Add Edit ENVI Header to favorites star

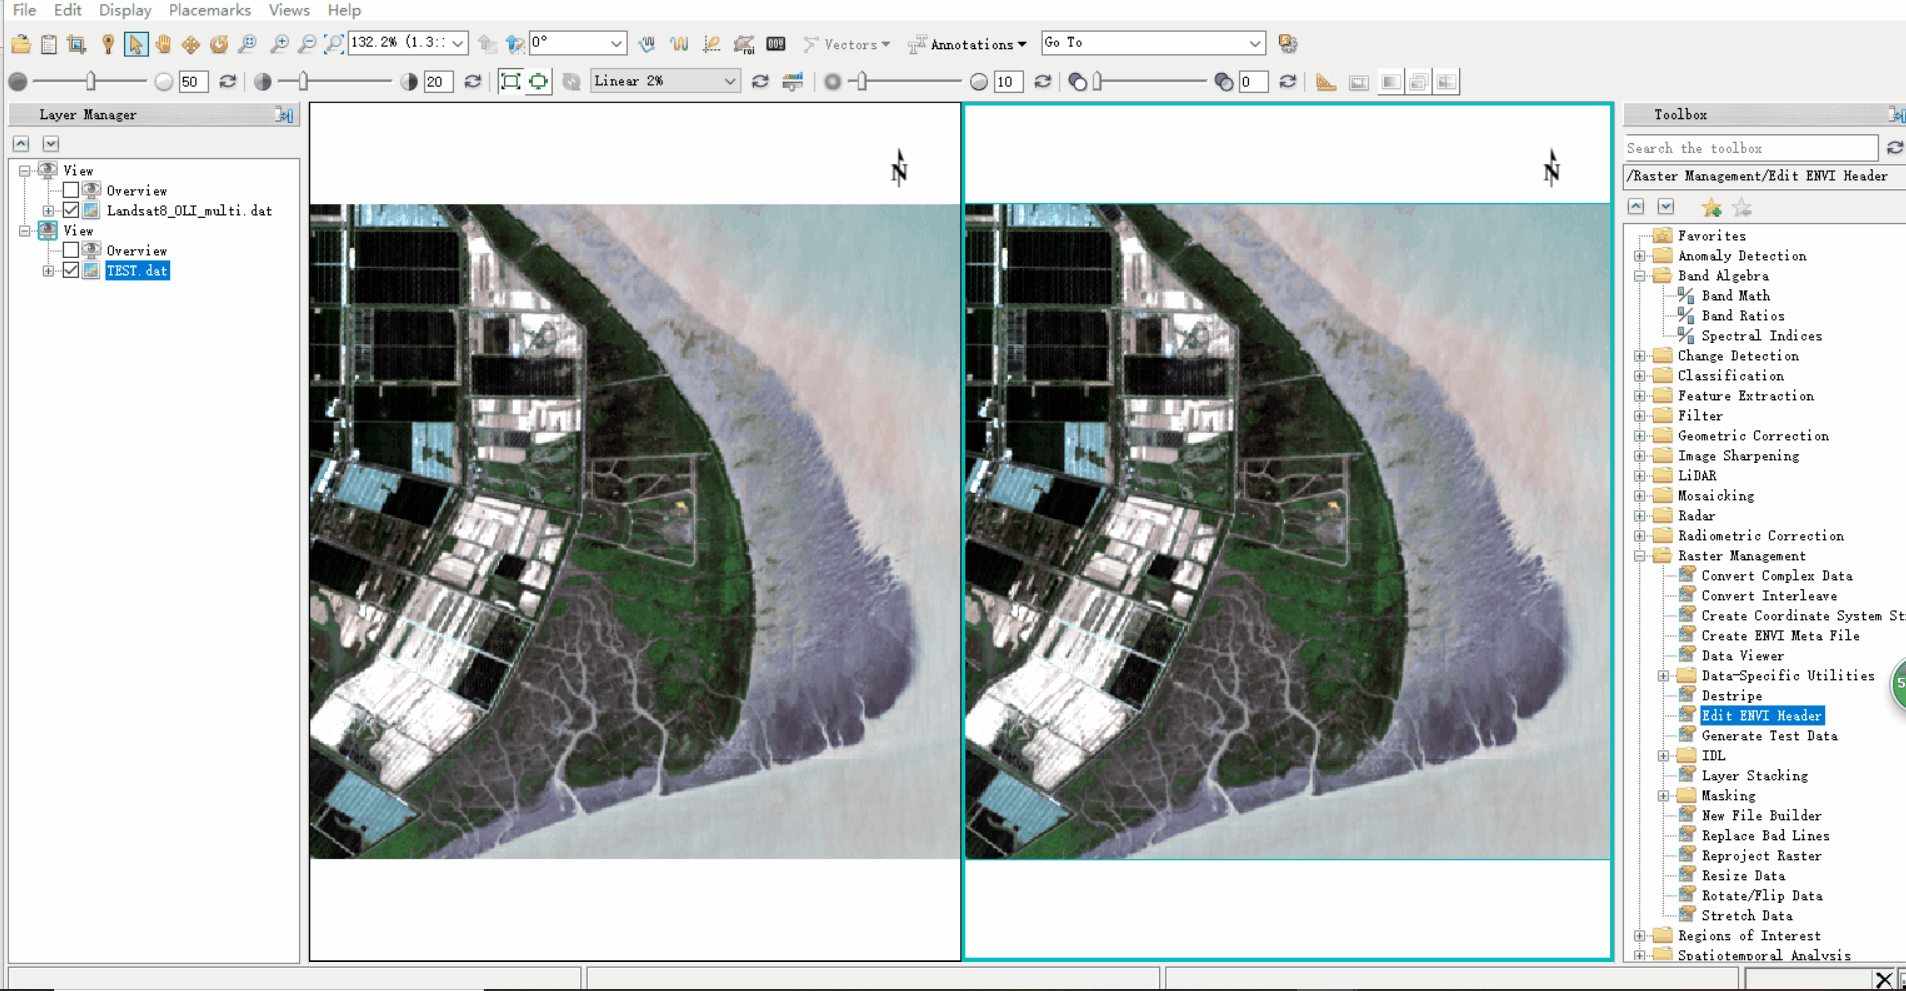1712,208
